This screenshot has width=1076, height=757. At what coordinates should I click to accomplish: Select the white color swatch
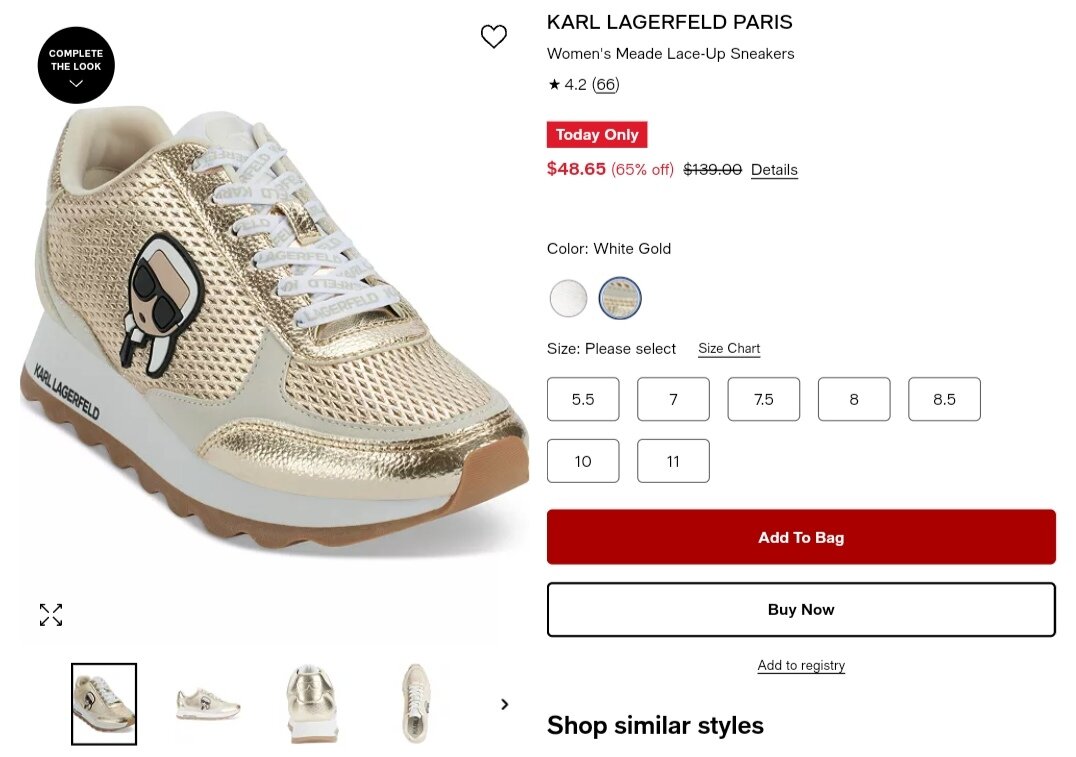(x=568, y=299)
